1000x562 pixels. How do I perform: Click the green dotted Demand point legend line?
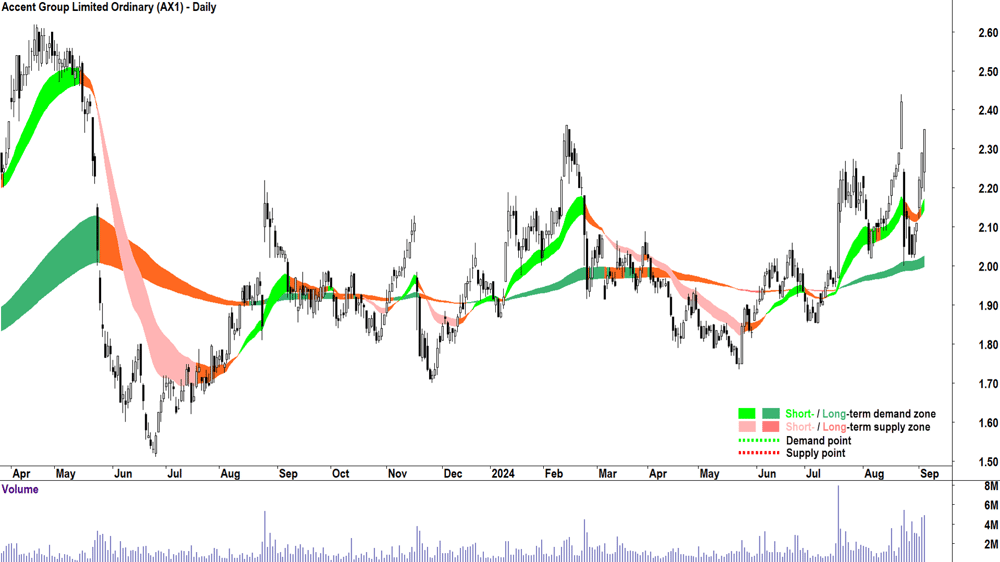click(759, 440)
